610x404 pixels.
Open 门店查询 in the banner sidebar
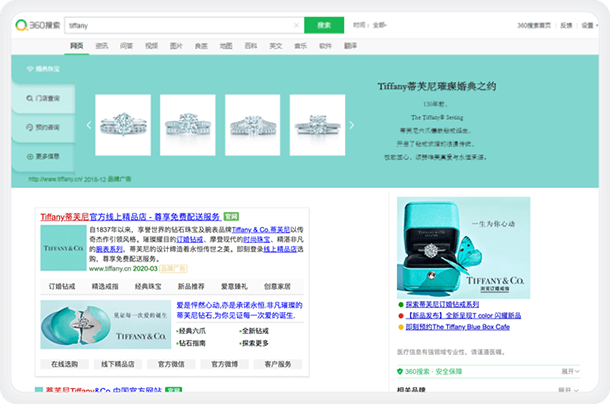tap(43, 98)
